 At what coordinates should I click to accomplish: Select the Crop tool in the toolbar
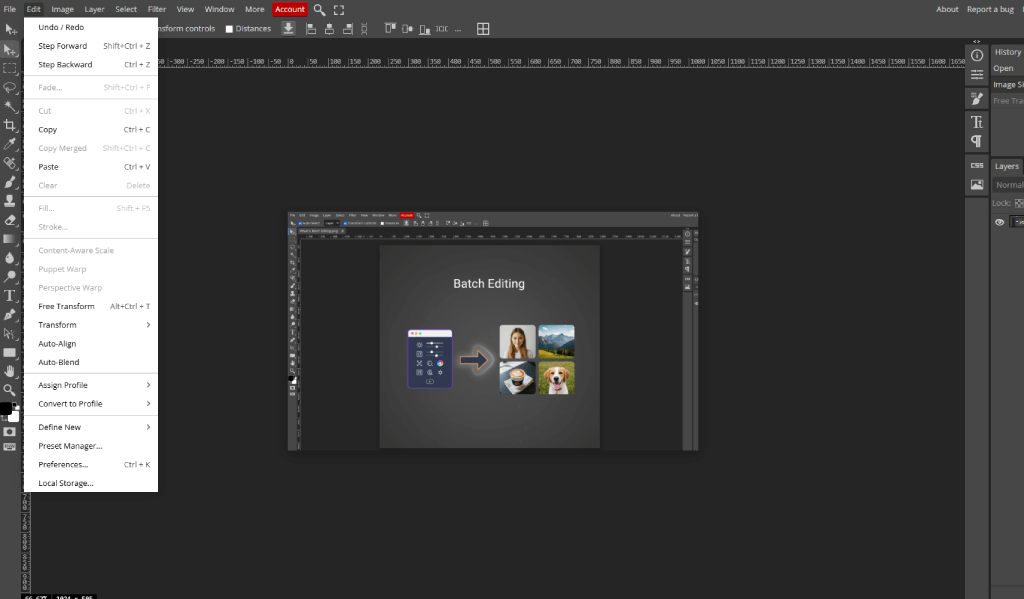pyautogui.click(x=10, y=125)
